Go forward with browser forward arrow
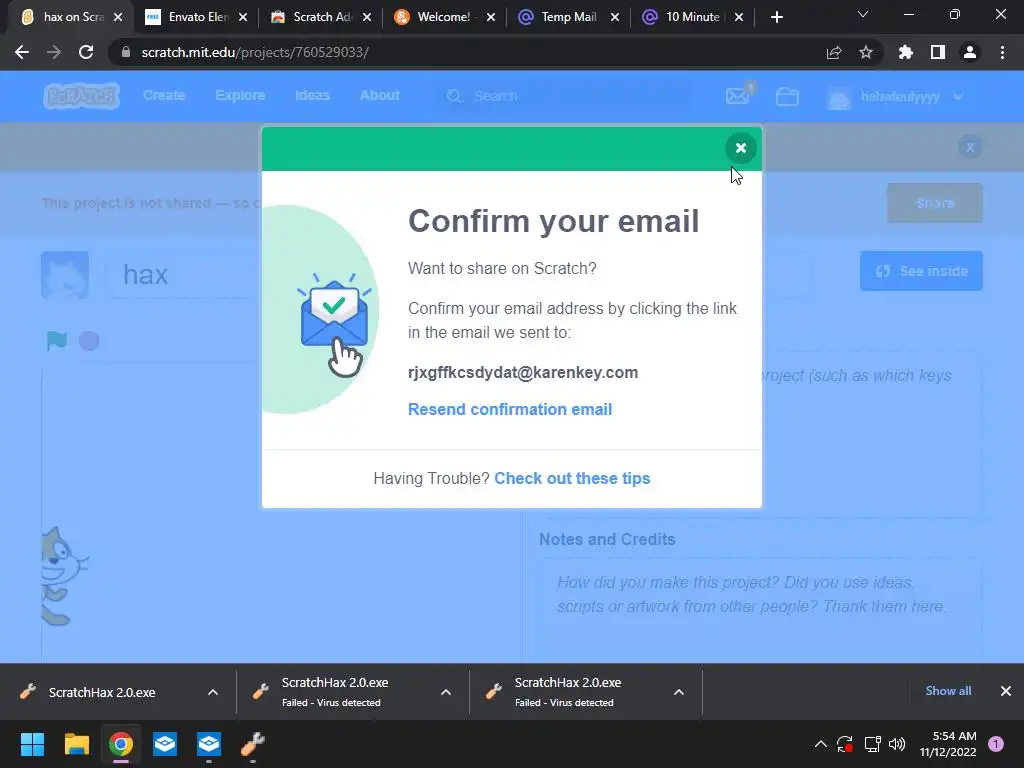1024x768 pixels. coord(54,52)
